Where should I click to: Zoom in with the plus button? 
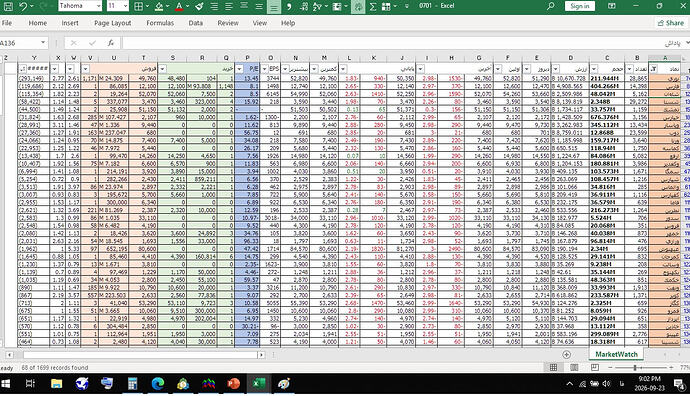tap(671, 367)
